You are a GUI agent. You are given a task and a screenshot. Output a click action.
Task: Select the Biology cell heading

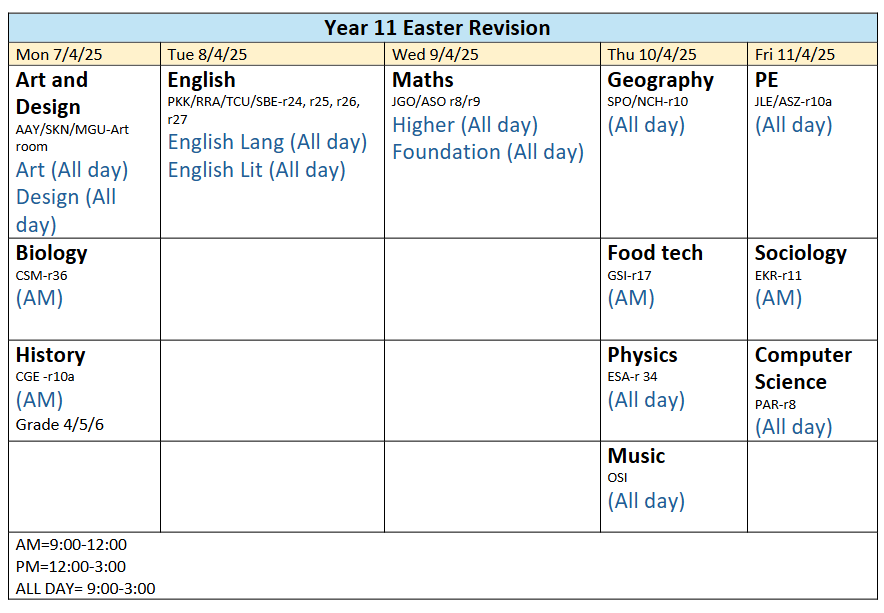[51, 253]
